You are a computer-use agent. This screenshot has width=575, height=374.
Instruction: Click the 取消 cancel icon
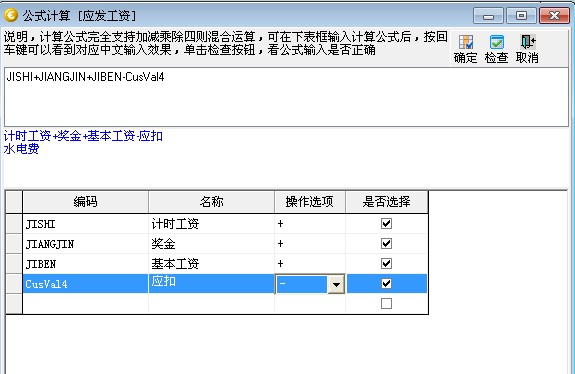527,49
